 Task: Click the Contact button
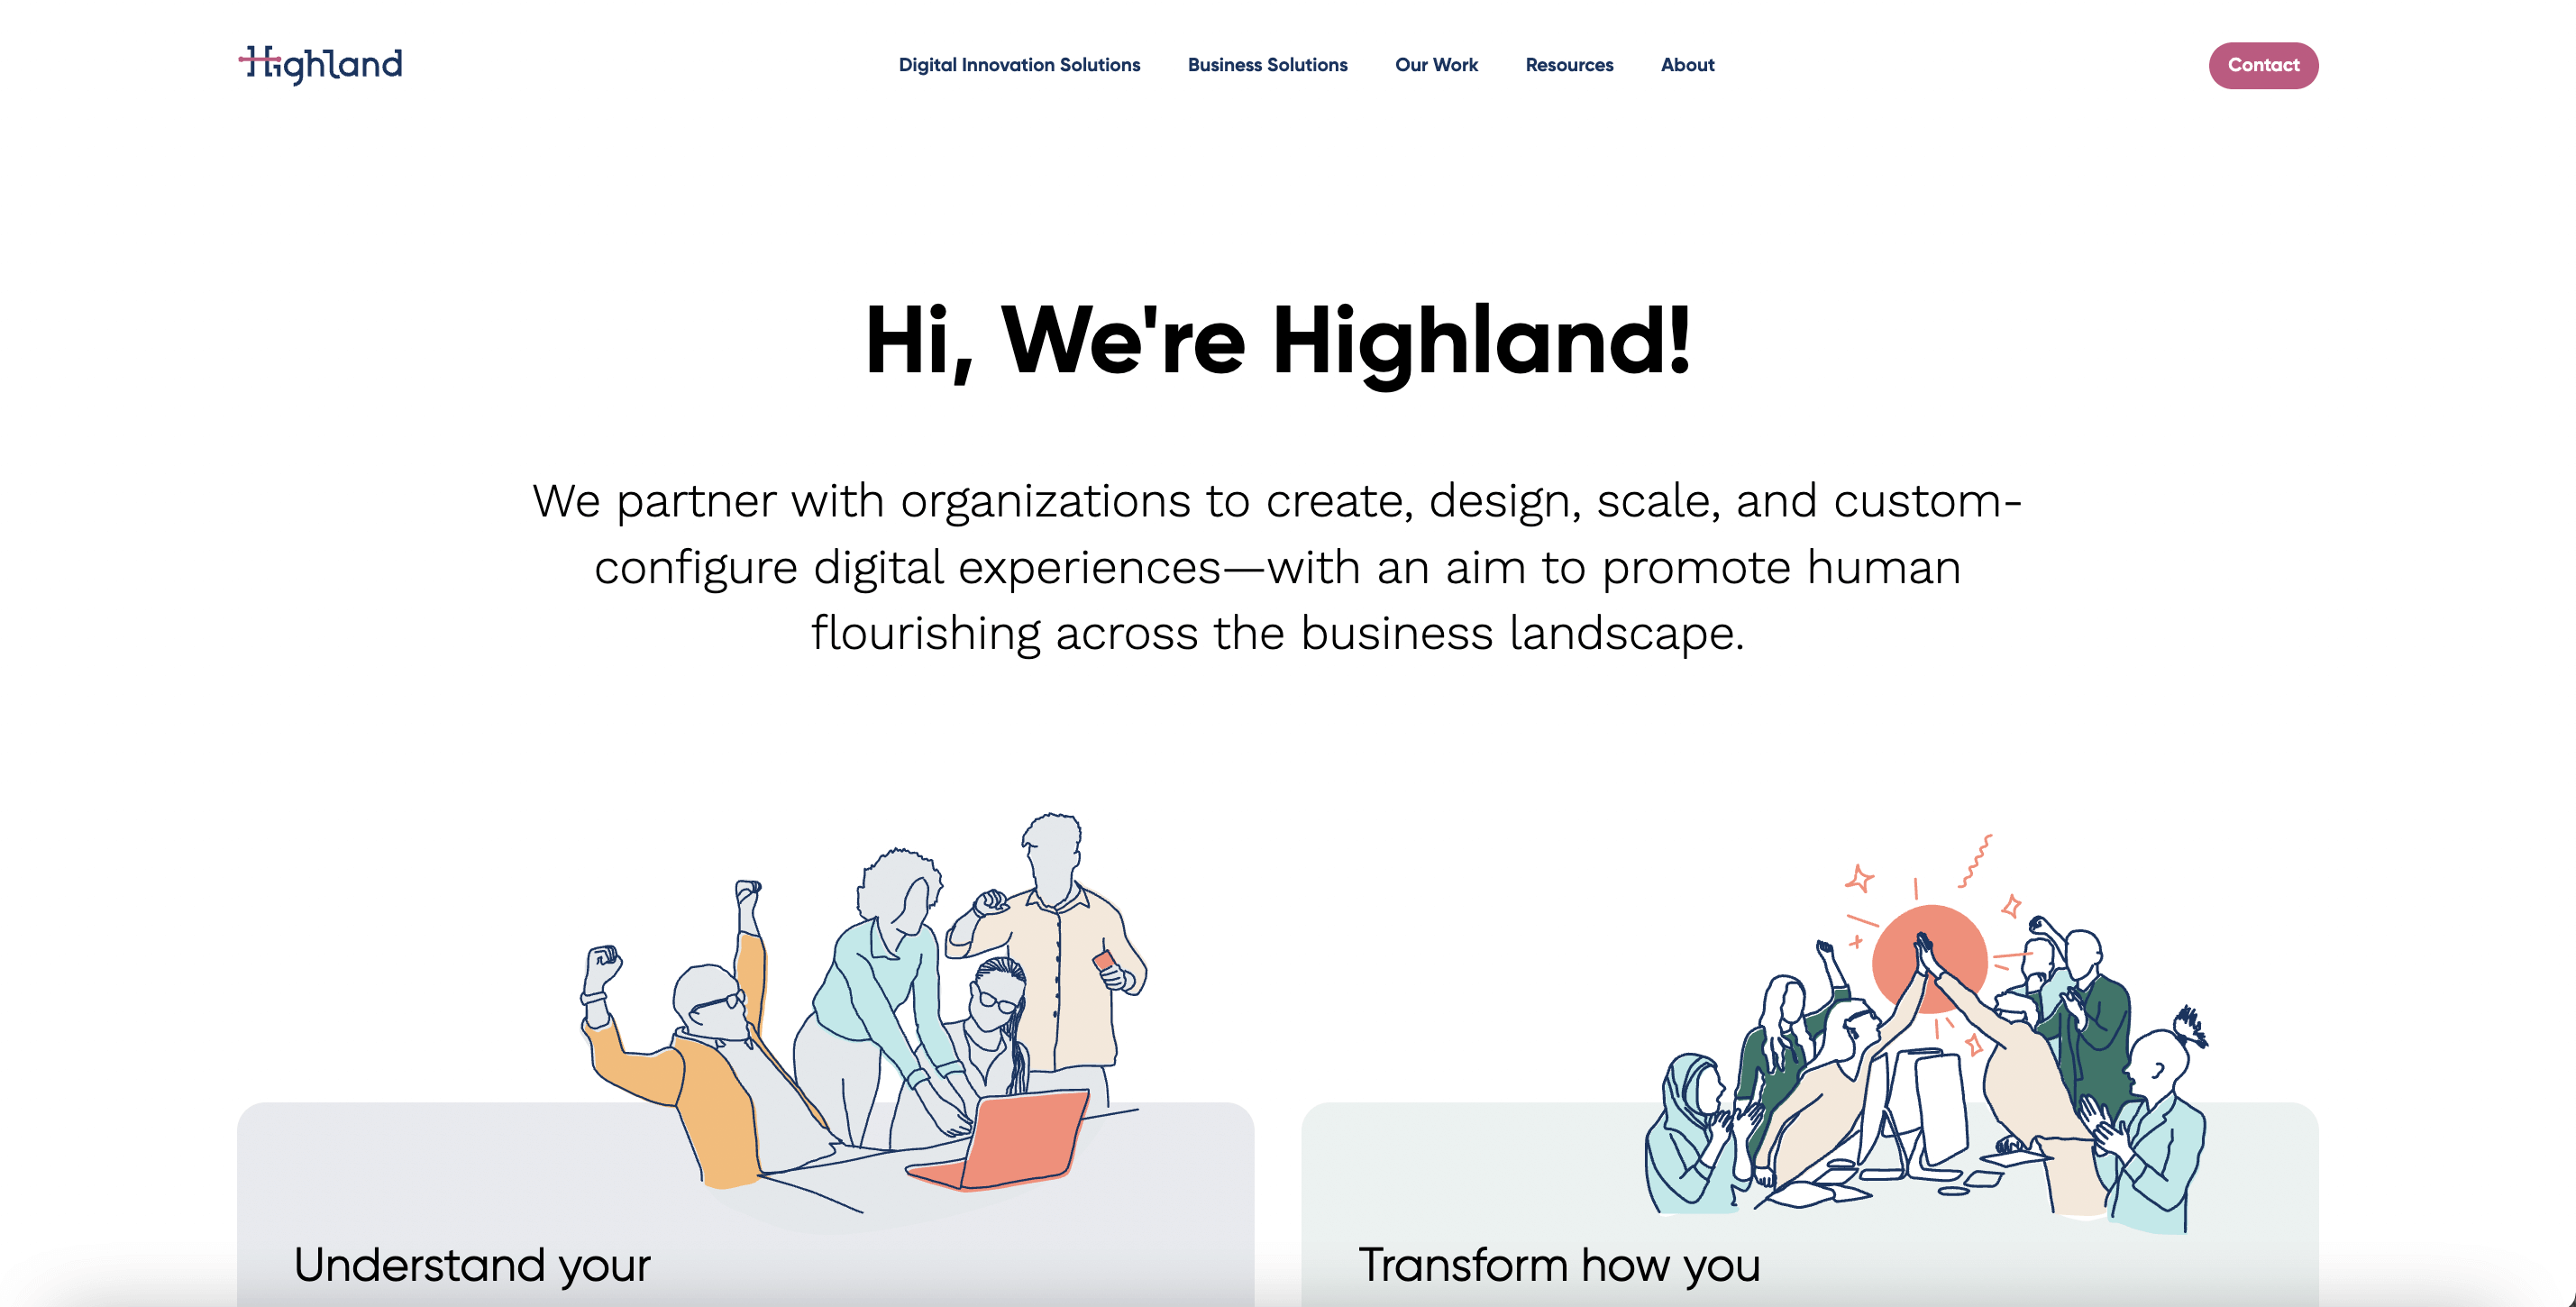click(2262, 65)
